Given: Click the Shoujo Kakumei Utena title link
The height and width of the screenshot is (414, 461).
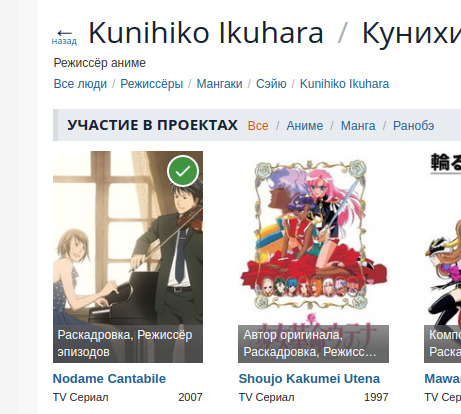Looking at the screenshot, I should coord(309,379).
